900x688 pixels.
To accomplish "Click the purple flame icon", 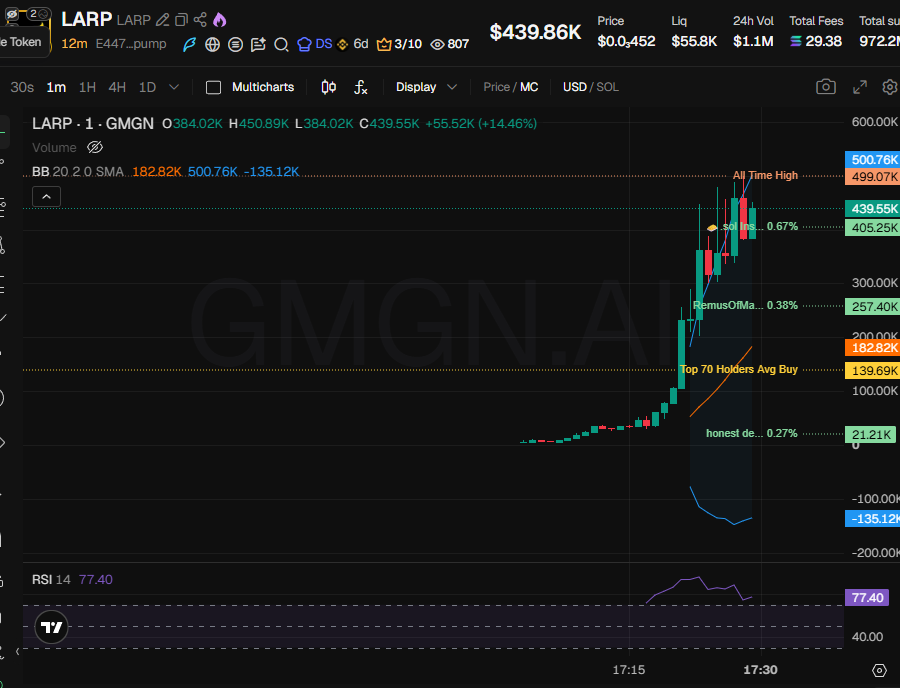I will pyautogui.click(x=219, y=20).
